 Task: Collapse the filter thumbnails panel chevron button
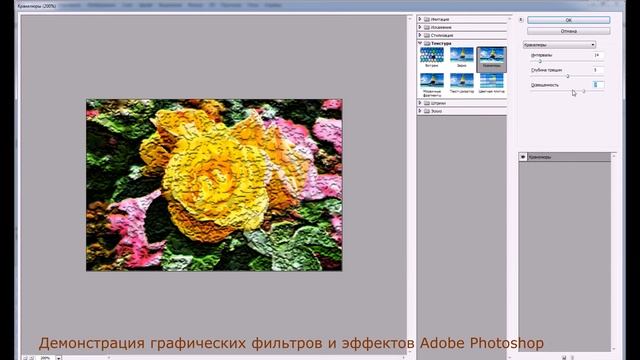521,20
